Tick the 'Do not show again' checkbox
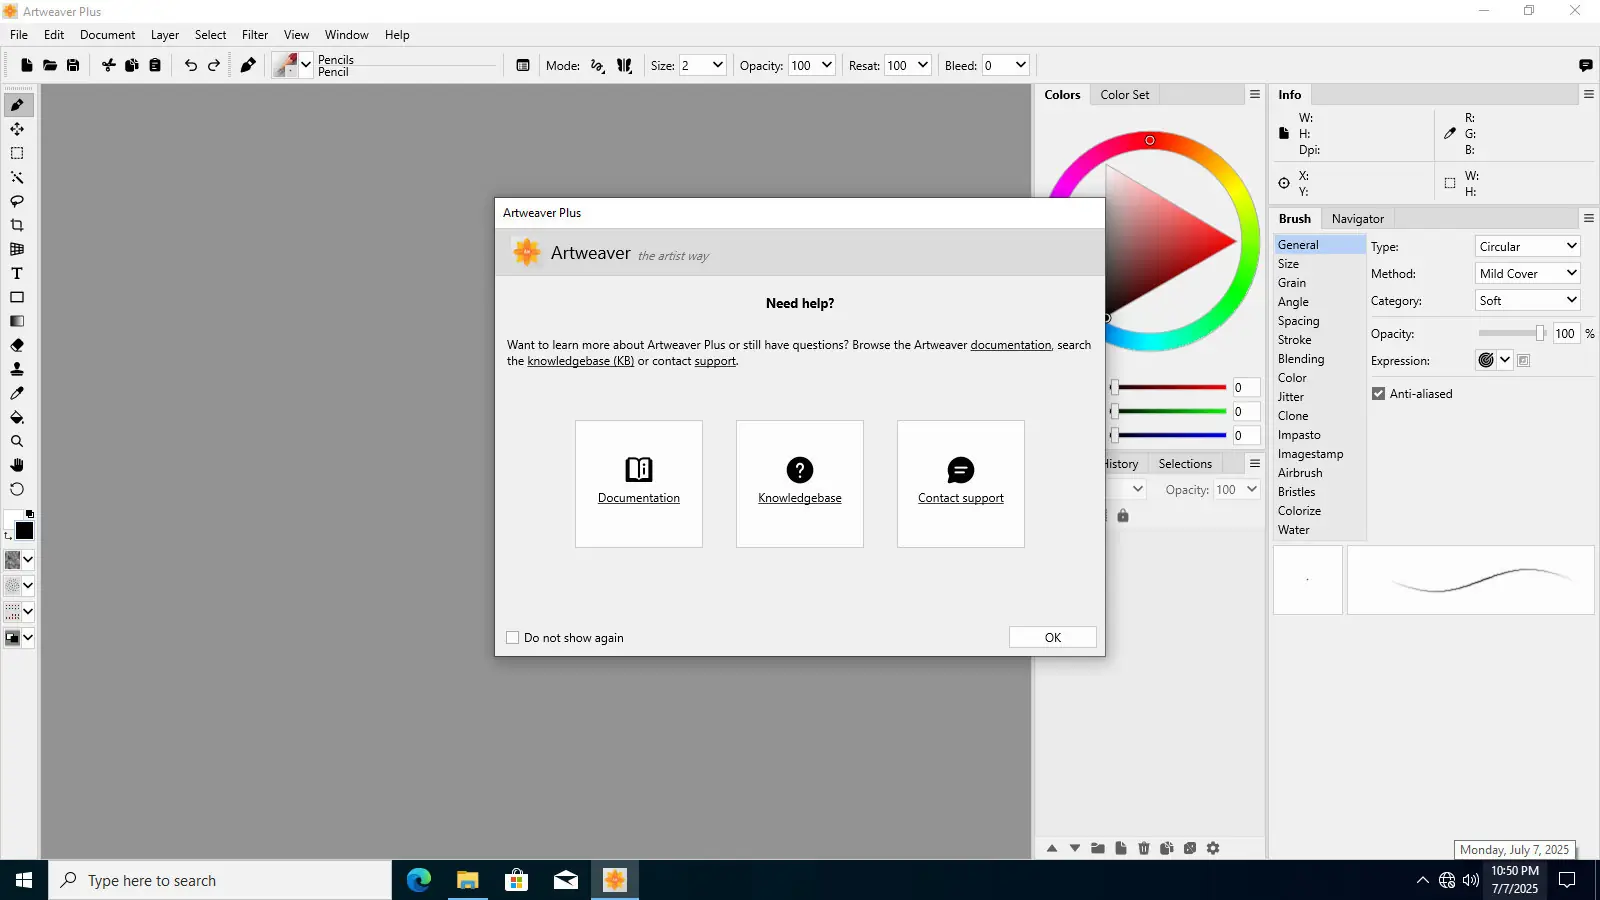1600x900 pixels. tap(513, 638)
